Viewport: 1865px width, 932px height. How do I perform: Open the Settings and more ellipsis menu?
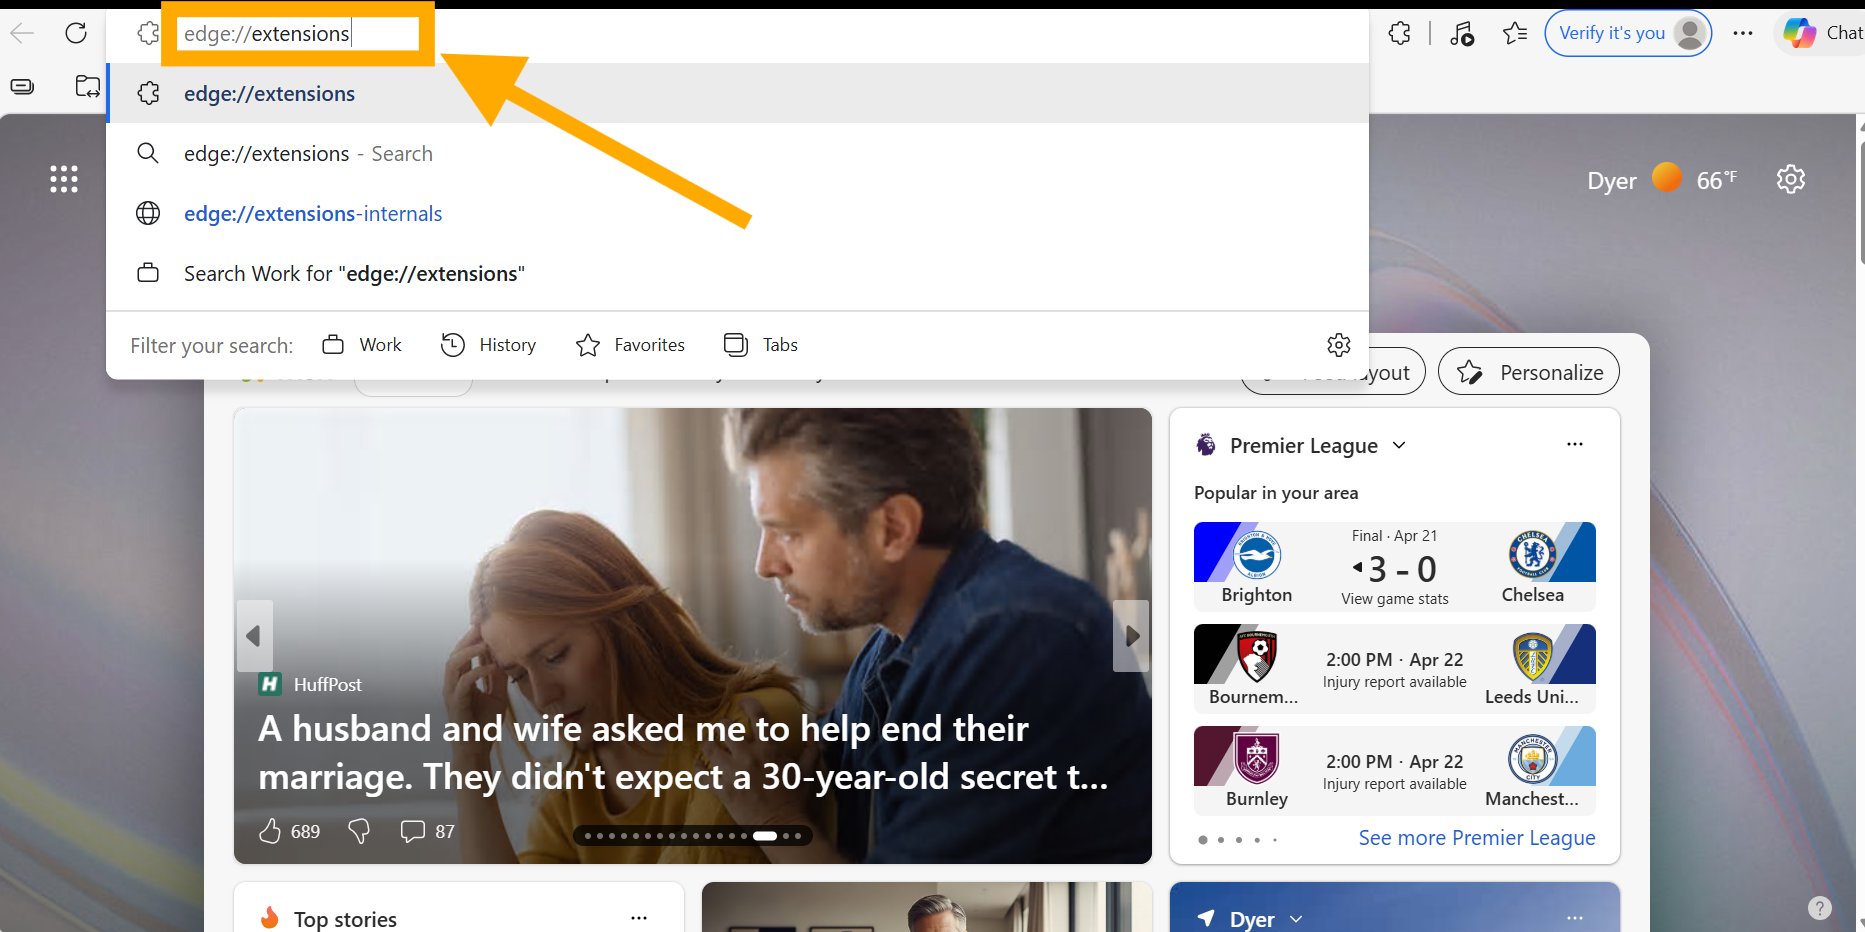pyautogui.click(x=1743, y=33)
